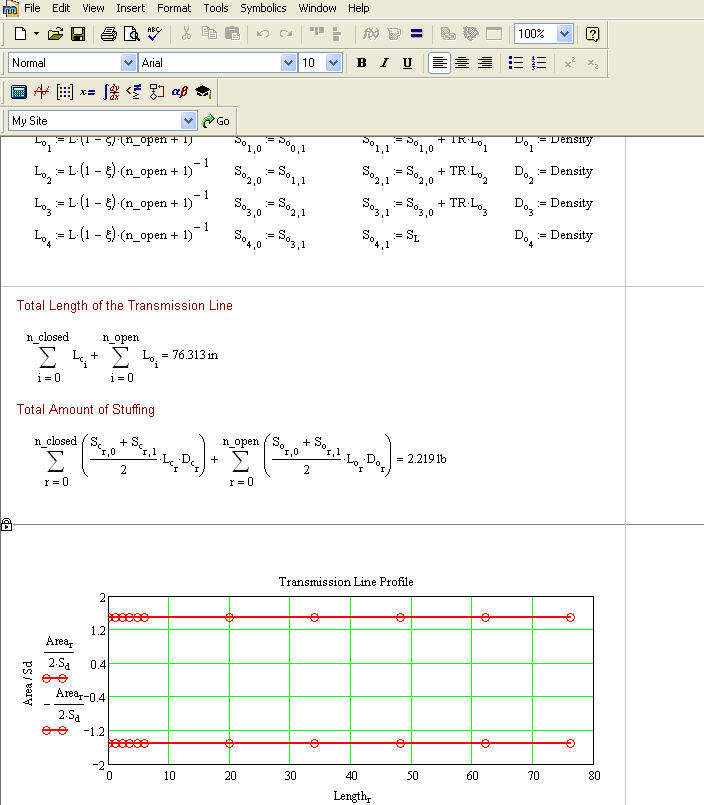Open the Vector and Matrix toolbar

click(x=65, y=92)
